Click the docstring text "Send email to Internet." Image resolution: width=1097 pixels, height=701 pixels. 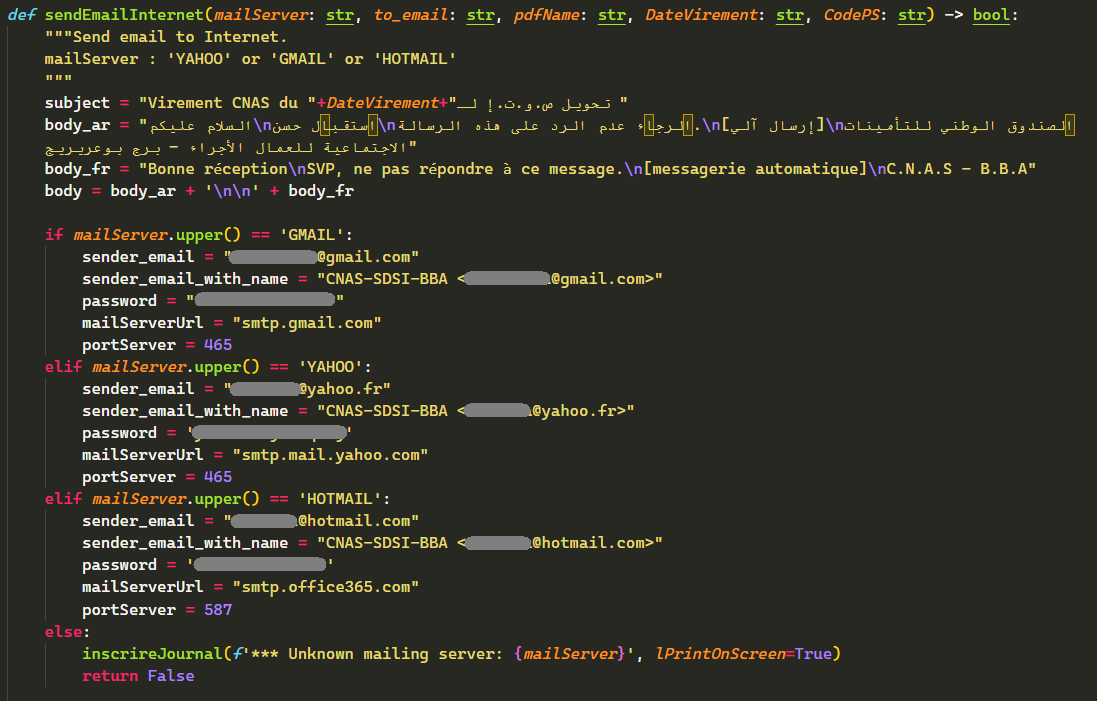180,37
